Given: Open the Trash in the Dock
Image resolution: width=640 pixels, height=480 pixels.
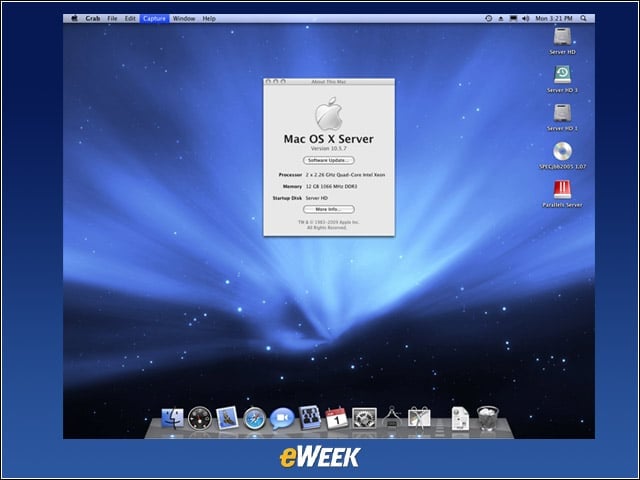Looking at the screenshot, I should pyautogui.click(x=488, y=418).
